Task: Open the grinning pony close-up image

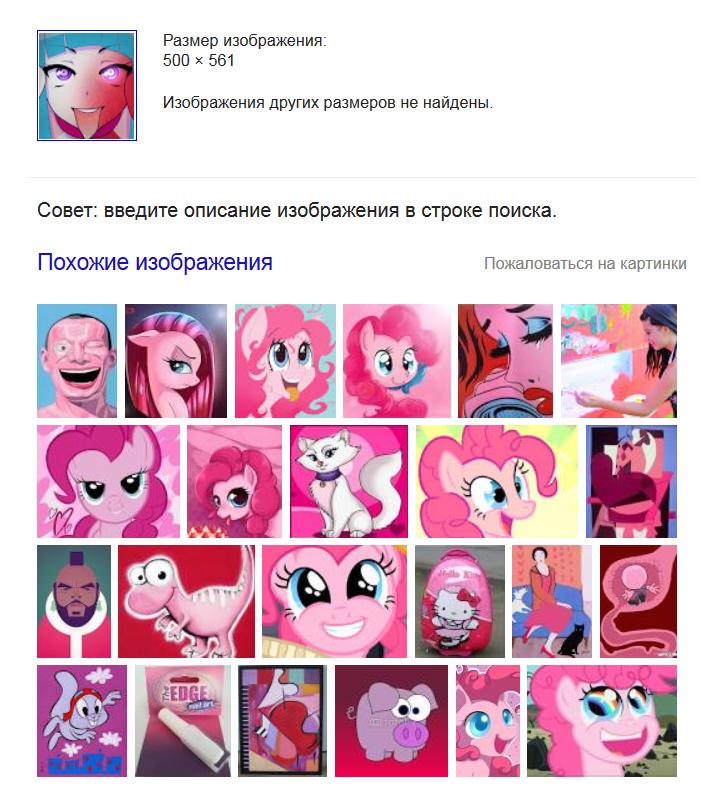Action: 334,602
